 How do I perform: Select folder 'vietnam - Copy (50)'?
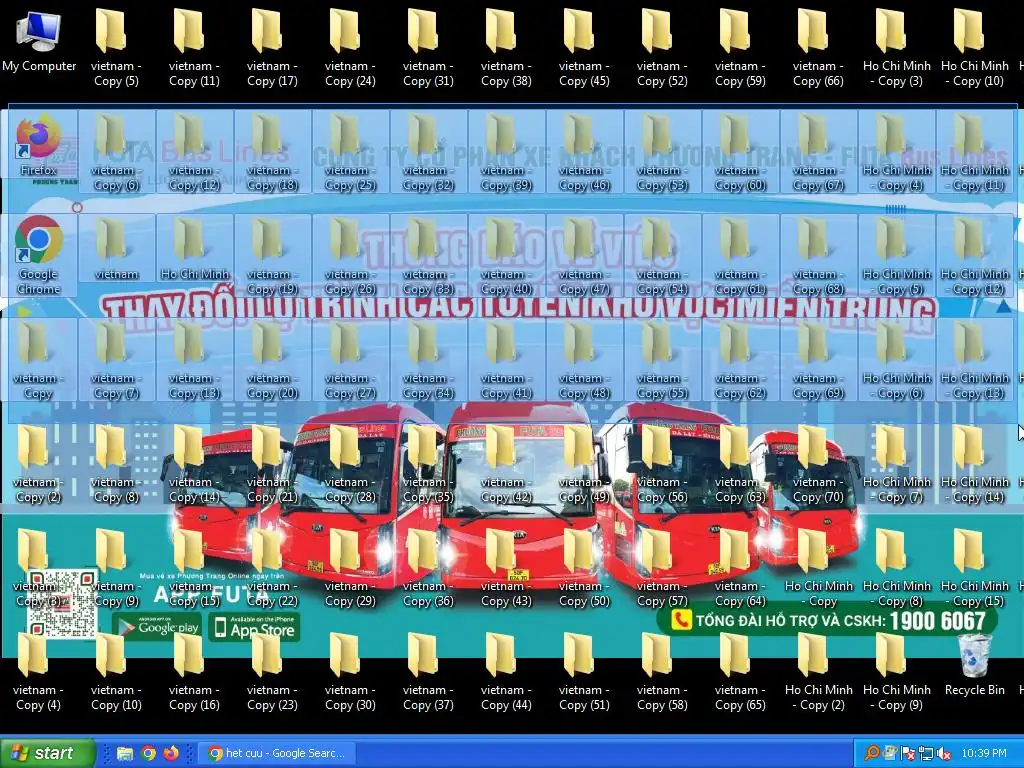tap(584, 568)
